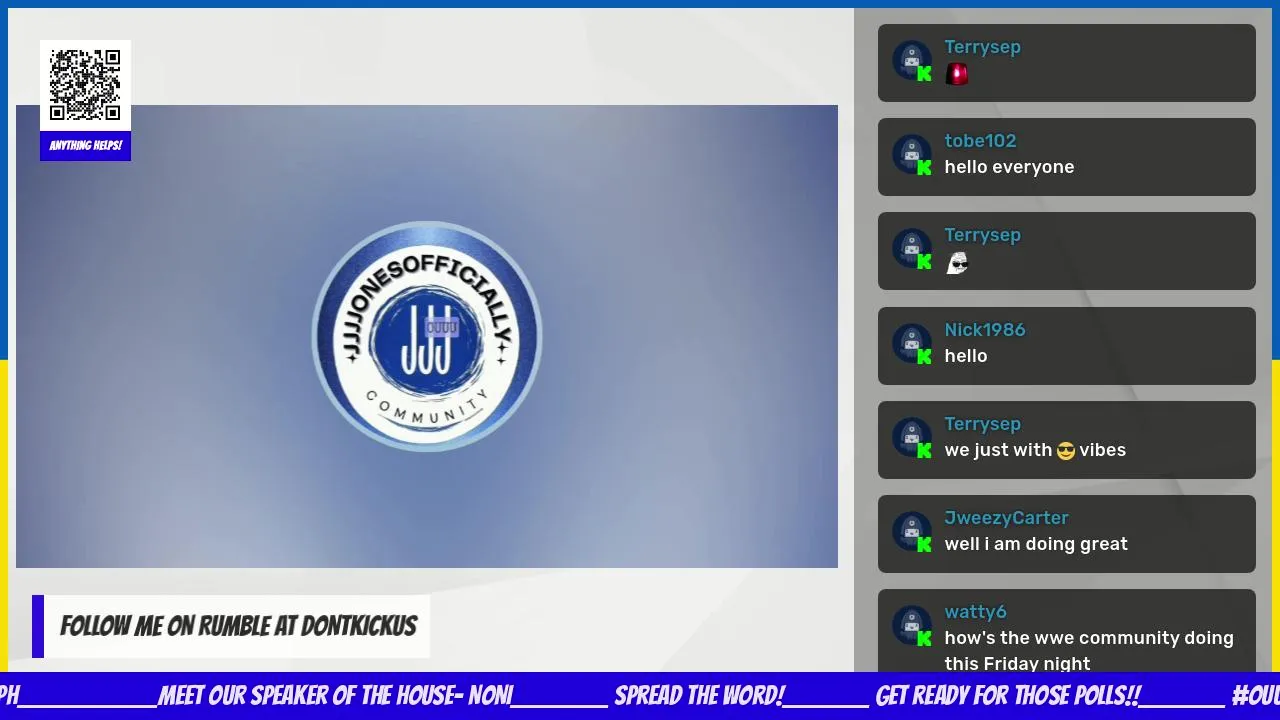Click the avatar beside JweezyCarter's message

(912, 532)
